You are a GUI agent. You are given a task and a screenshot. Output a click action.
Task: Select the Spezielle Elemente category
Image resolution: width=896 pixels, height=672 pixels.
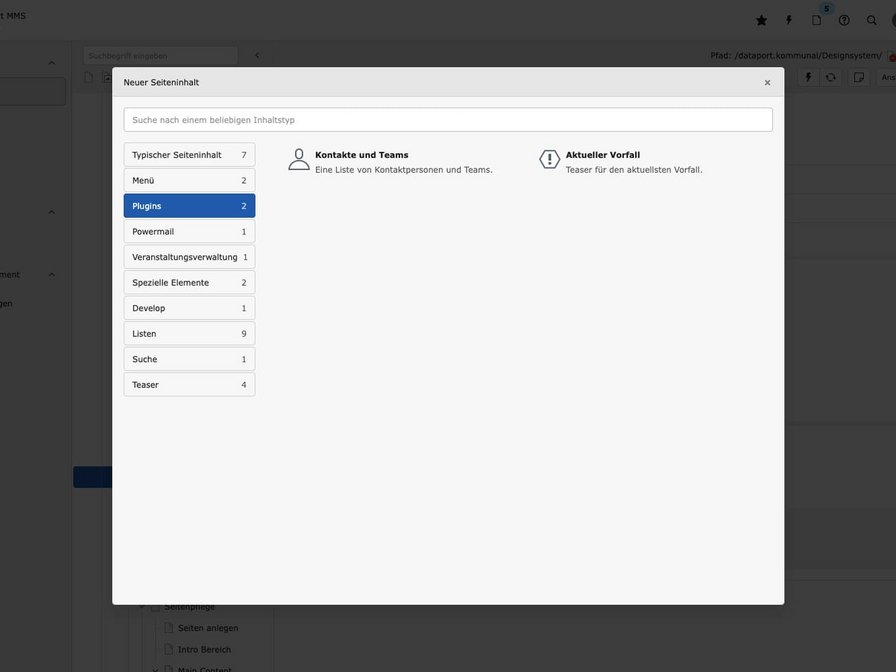pos(189,283)
